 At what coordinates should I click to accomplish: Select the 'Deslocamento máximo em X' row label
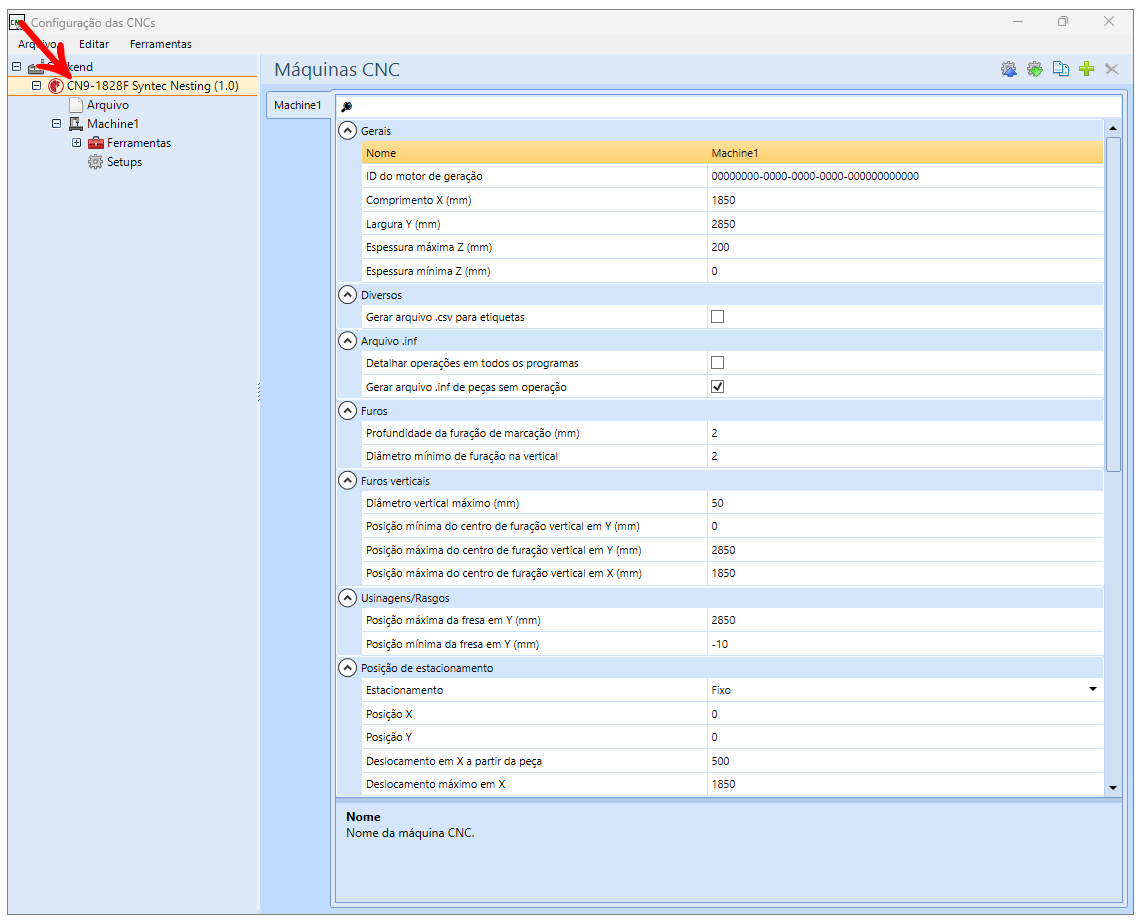pos(436,784)
